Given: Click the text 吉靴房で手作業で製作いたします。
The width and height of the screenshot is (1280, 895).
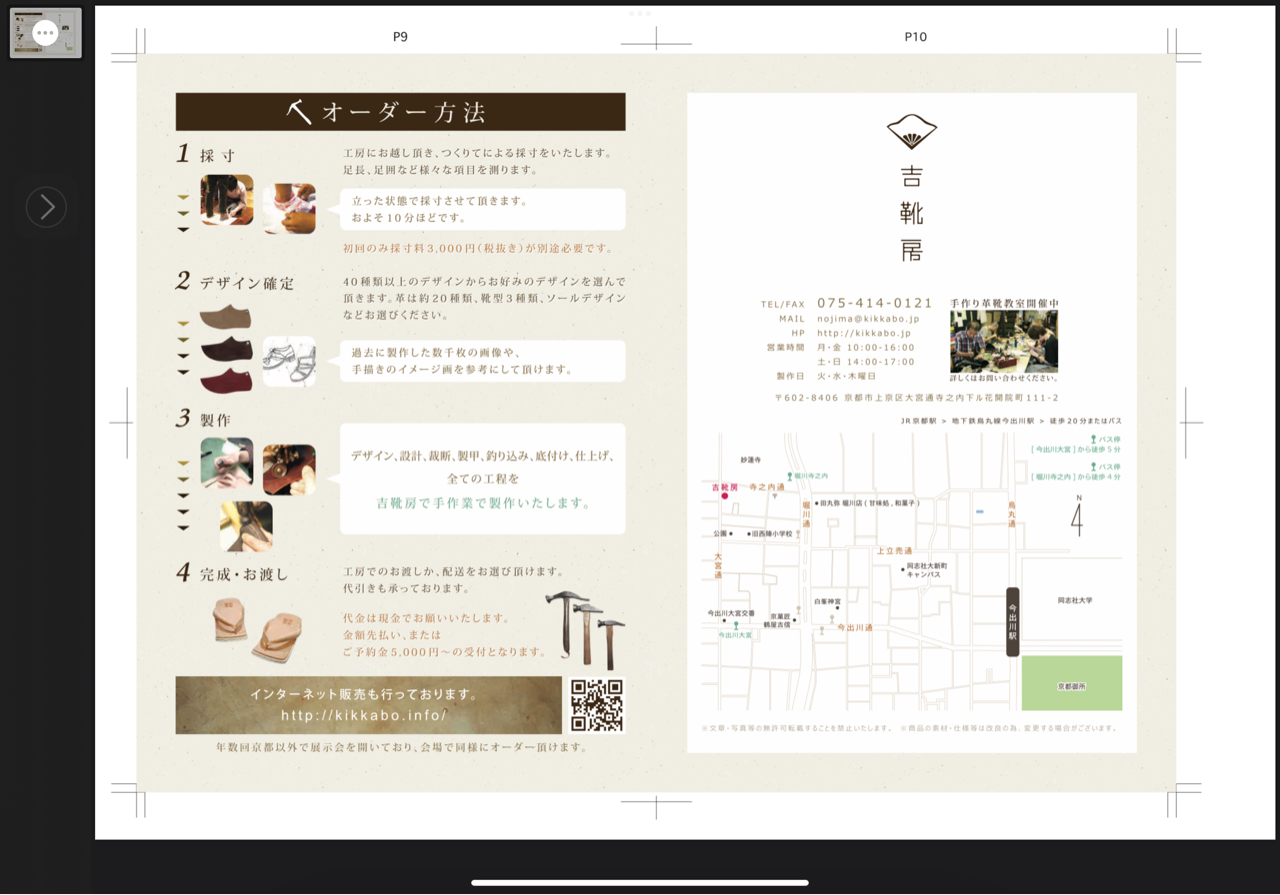Looking at the screenshot, I should tap(483, 503).
